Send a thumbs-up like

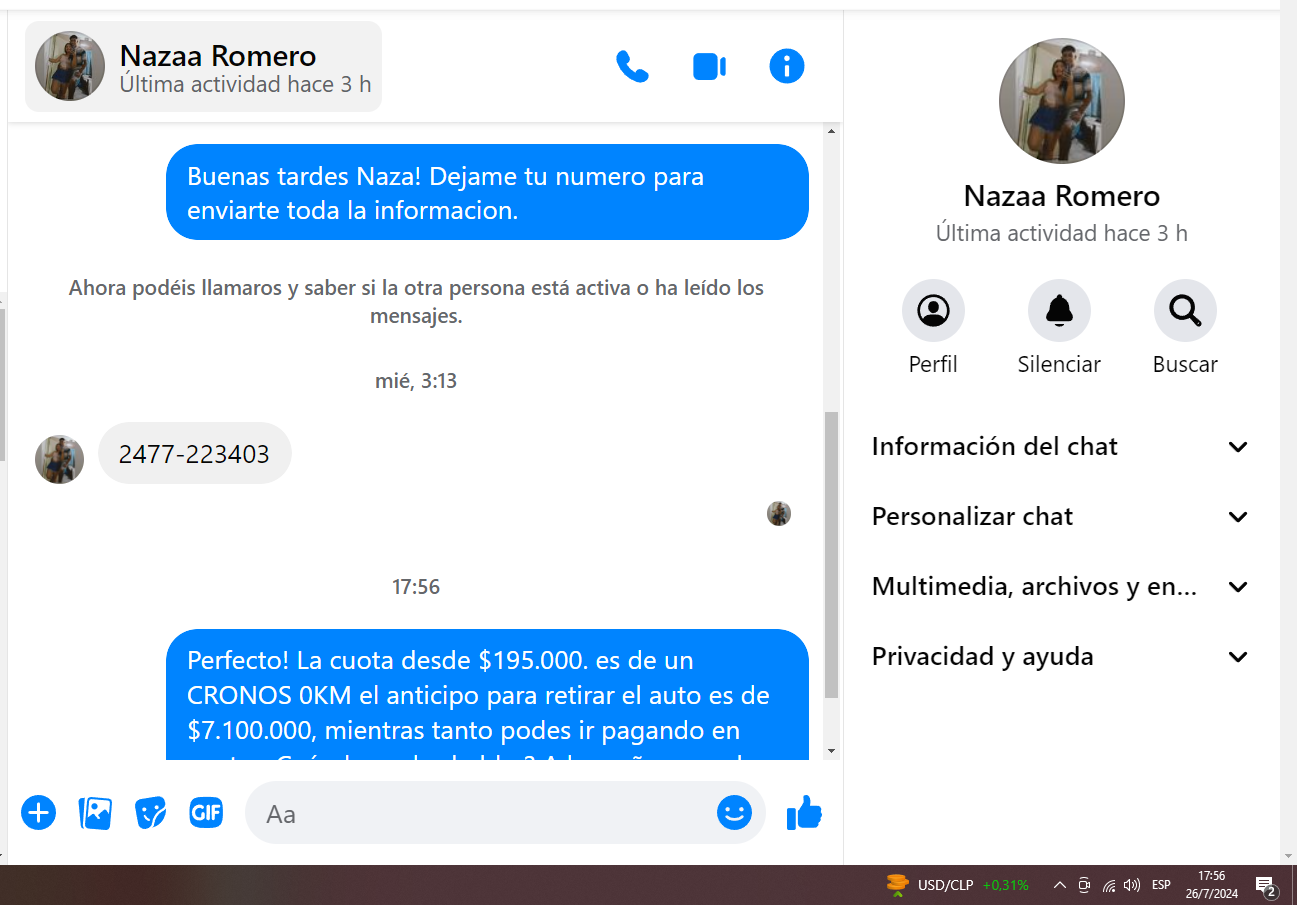tap(804, 813)
